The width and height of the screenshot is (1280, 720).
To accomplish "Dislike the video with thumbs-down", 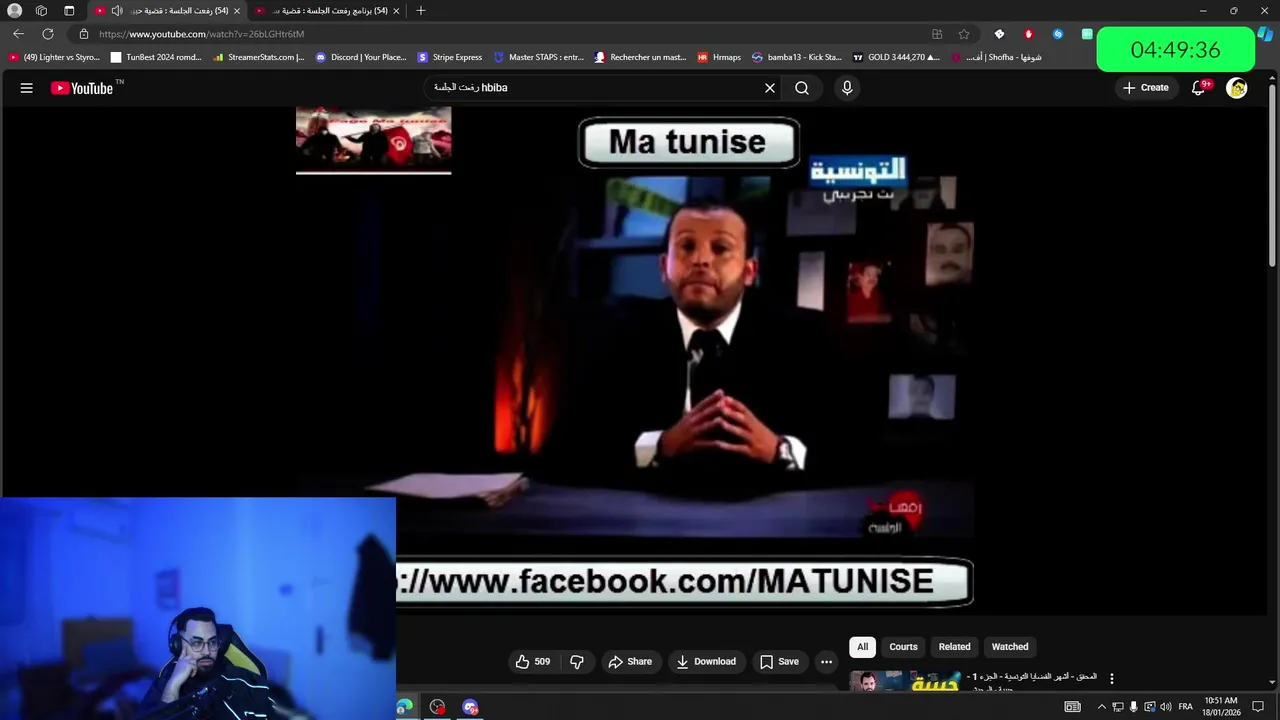I will point(577,661).
